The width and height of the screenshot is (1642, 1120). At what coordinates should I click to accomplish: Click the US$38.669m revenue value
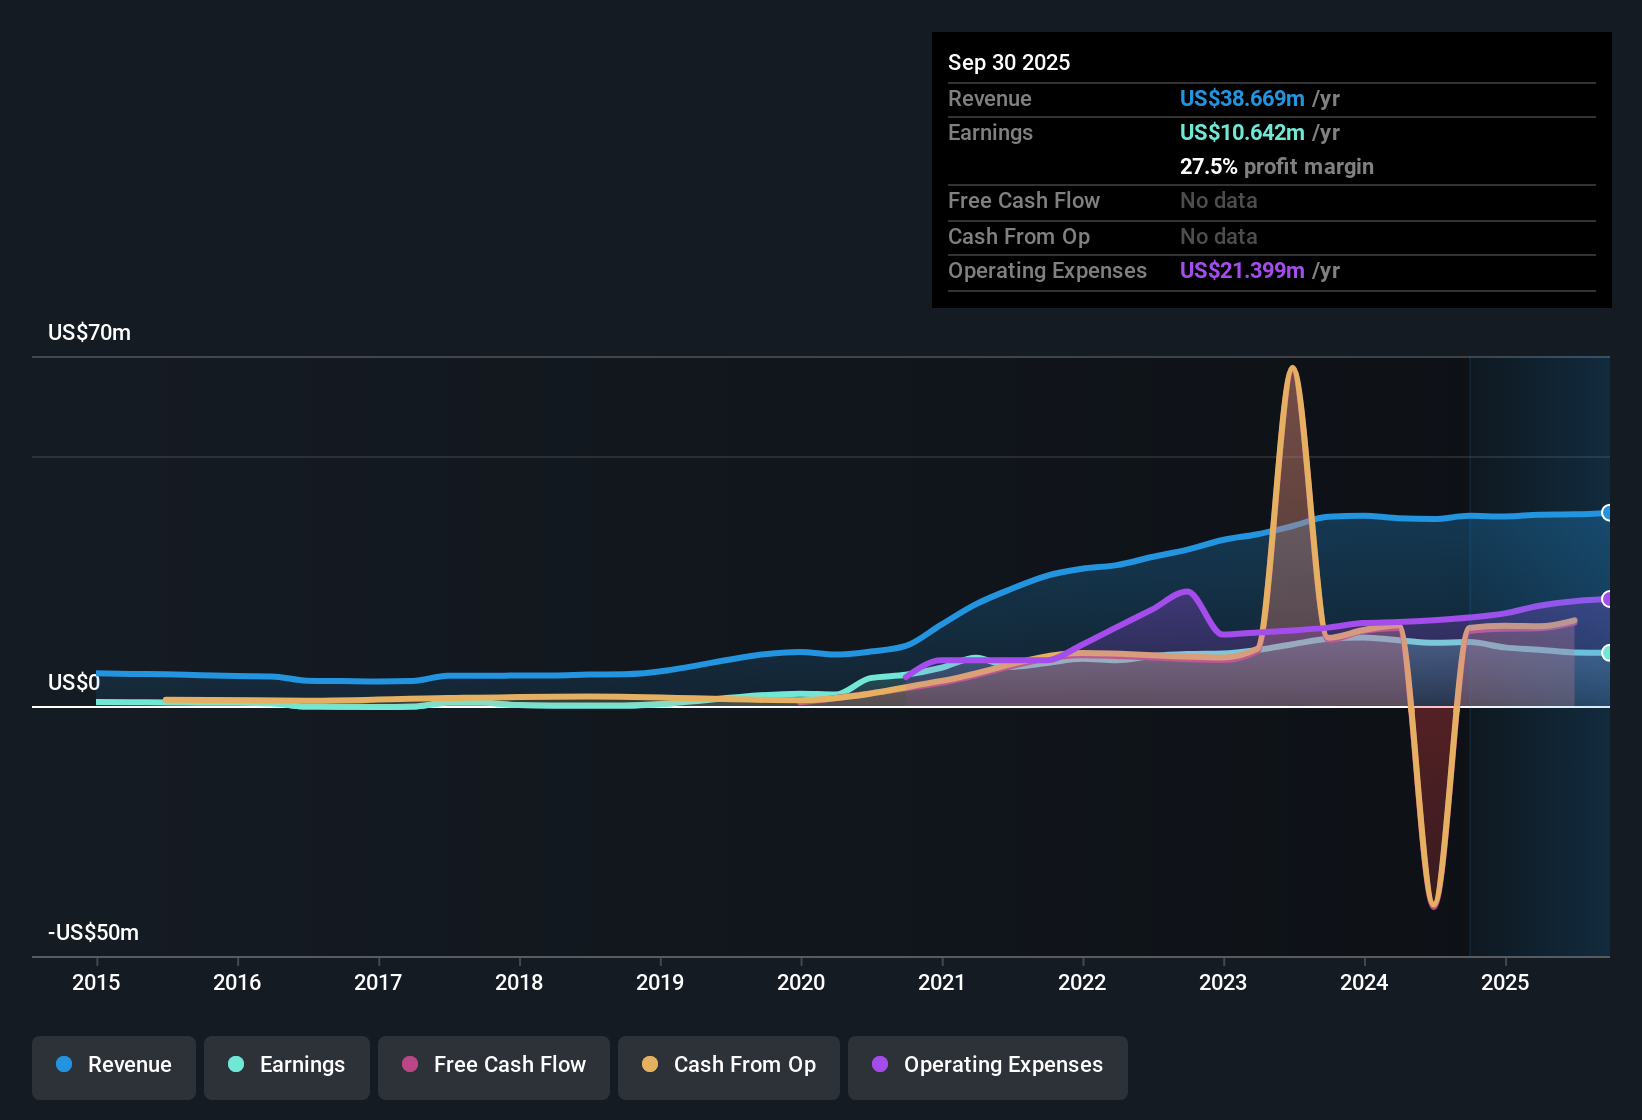point(1242,98)
